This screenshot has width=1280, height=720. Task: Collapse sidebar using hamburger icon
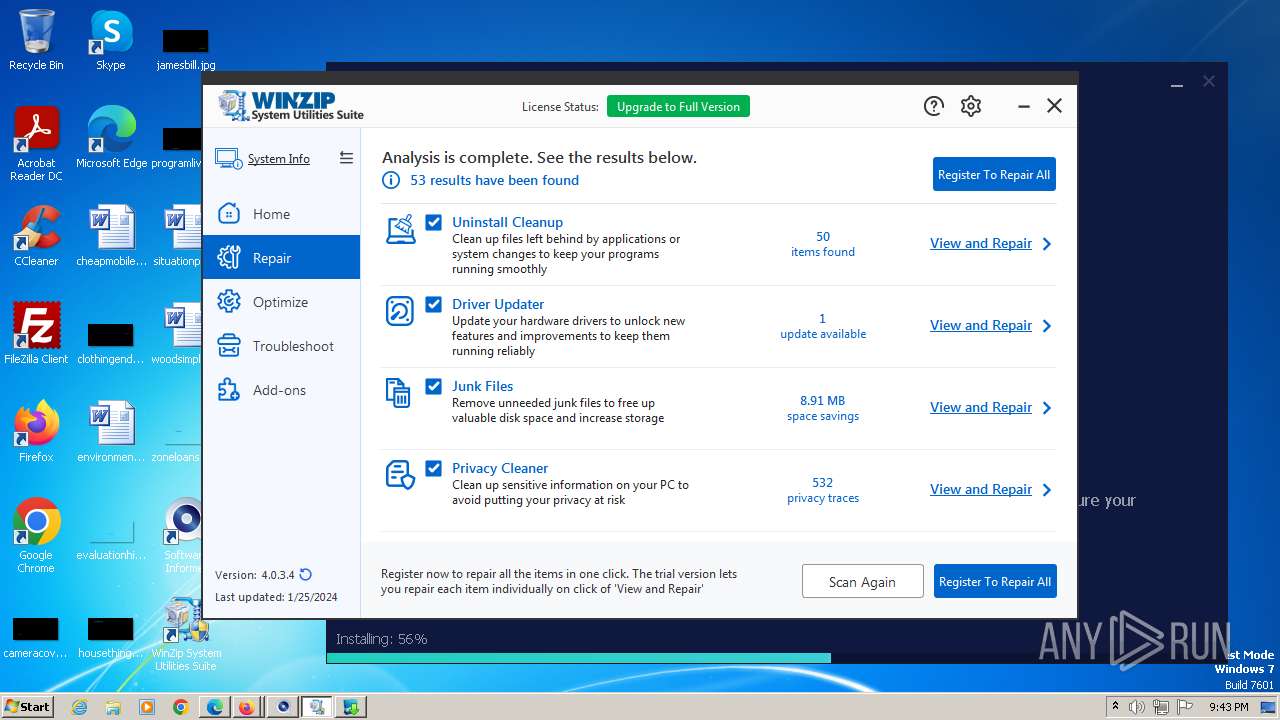point(346,158)
